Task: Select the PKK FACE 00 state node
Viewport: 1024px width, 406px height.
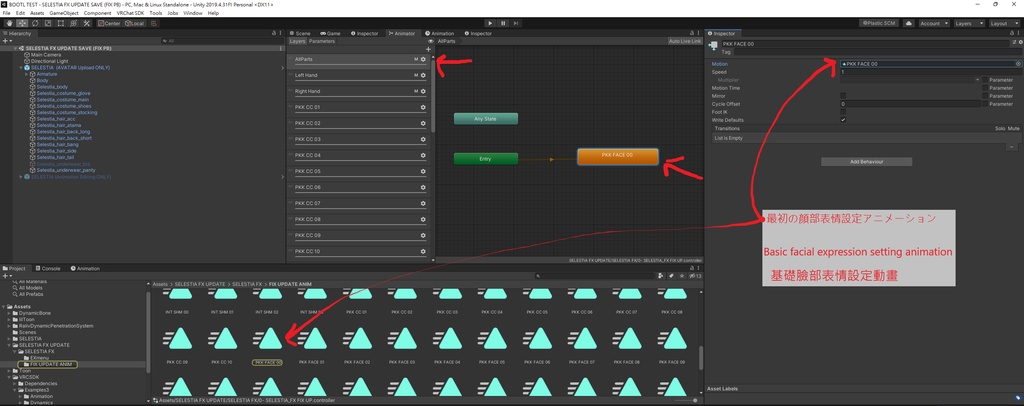Action: point(618,157)
